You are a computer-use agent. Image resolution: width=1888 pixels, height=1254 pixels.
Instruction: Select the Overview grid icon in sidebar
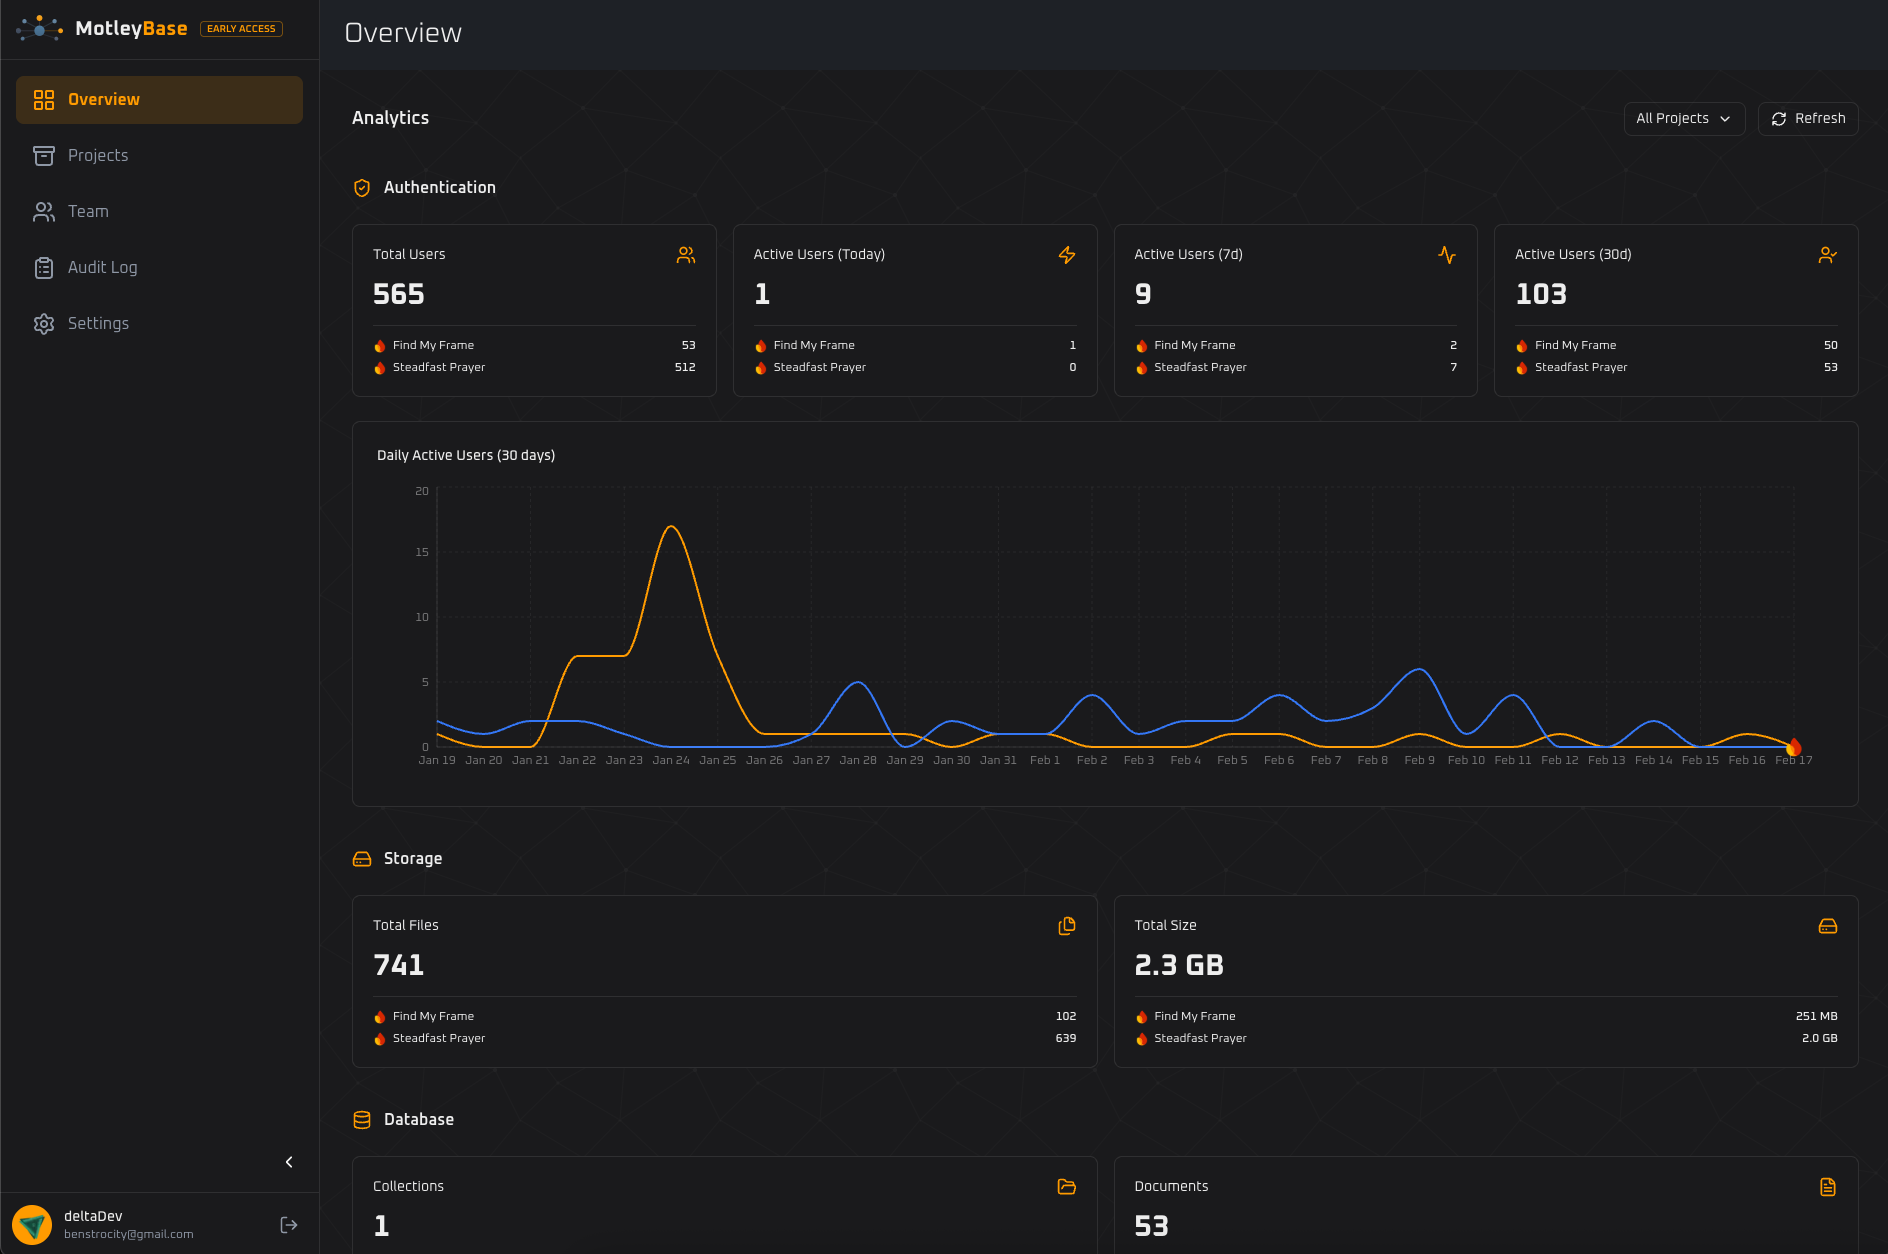(44, 99)
